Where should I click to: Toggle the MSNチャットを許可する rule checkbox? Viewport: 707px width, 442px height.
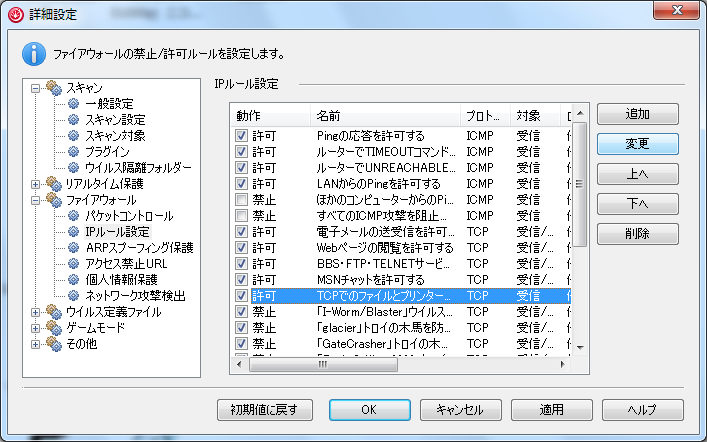(241, 279)
